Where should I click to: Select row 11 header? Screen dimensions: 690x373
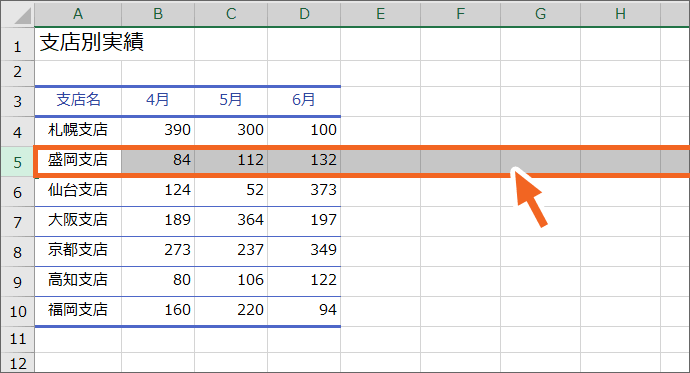click(x=18, y=339)
